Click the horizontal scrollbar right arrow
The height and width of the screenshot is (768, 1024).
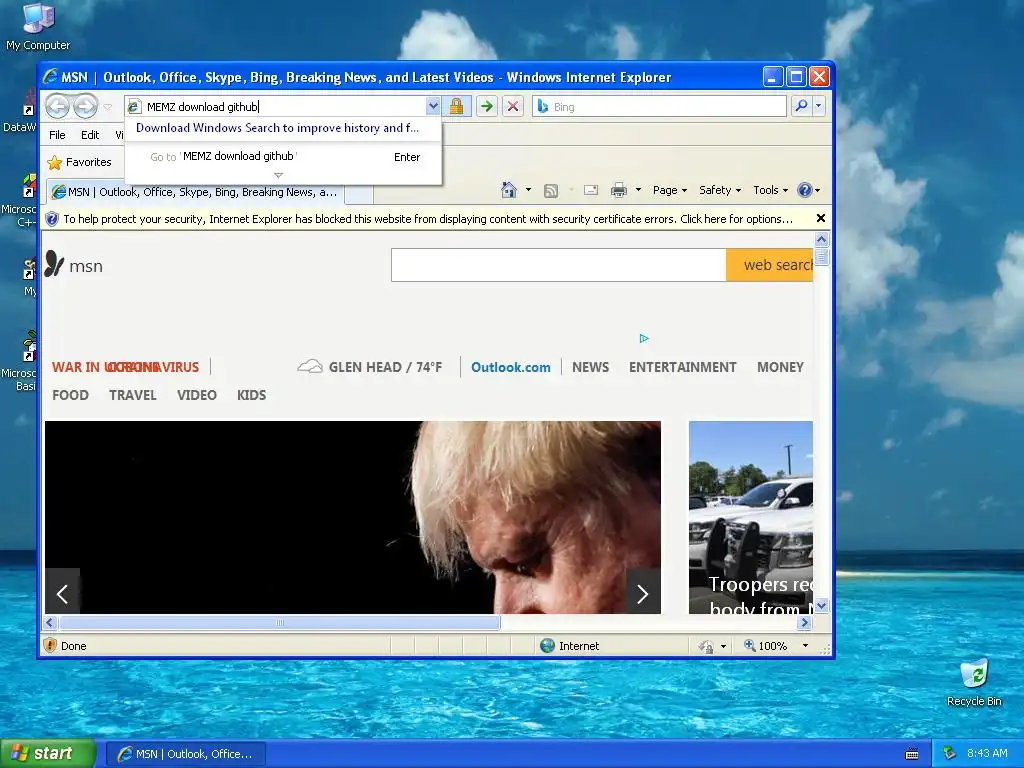(x=805, y=623)
